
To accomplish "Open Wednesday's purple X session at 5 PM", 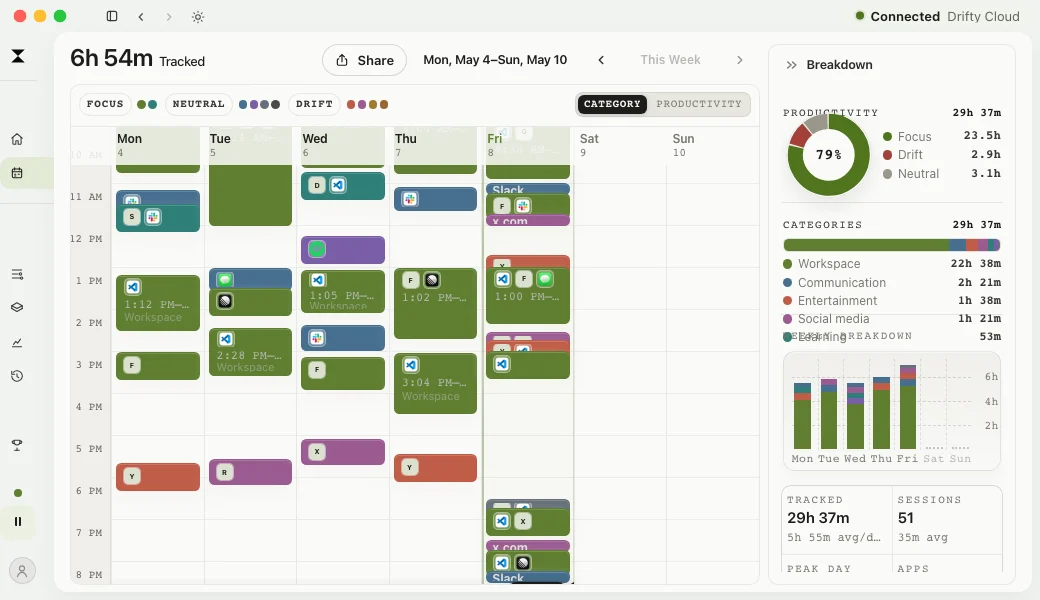I will point(343,452).
